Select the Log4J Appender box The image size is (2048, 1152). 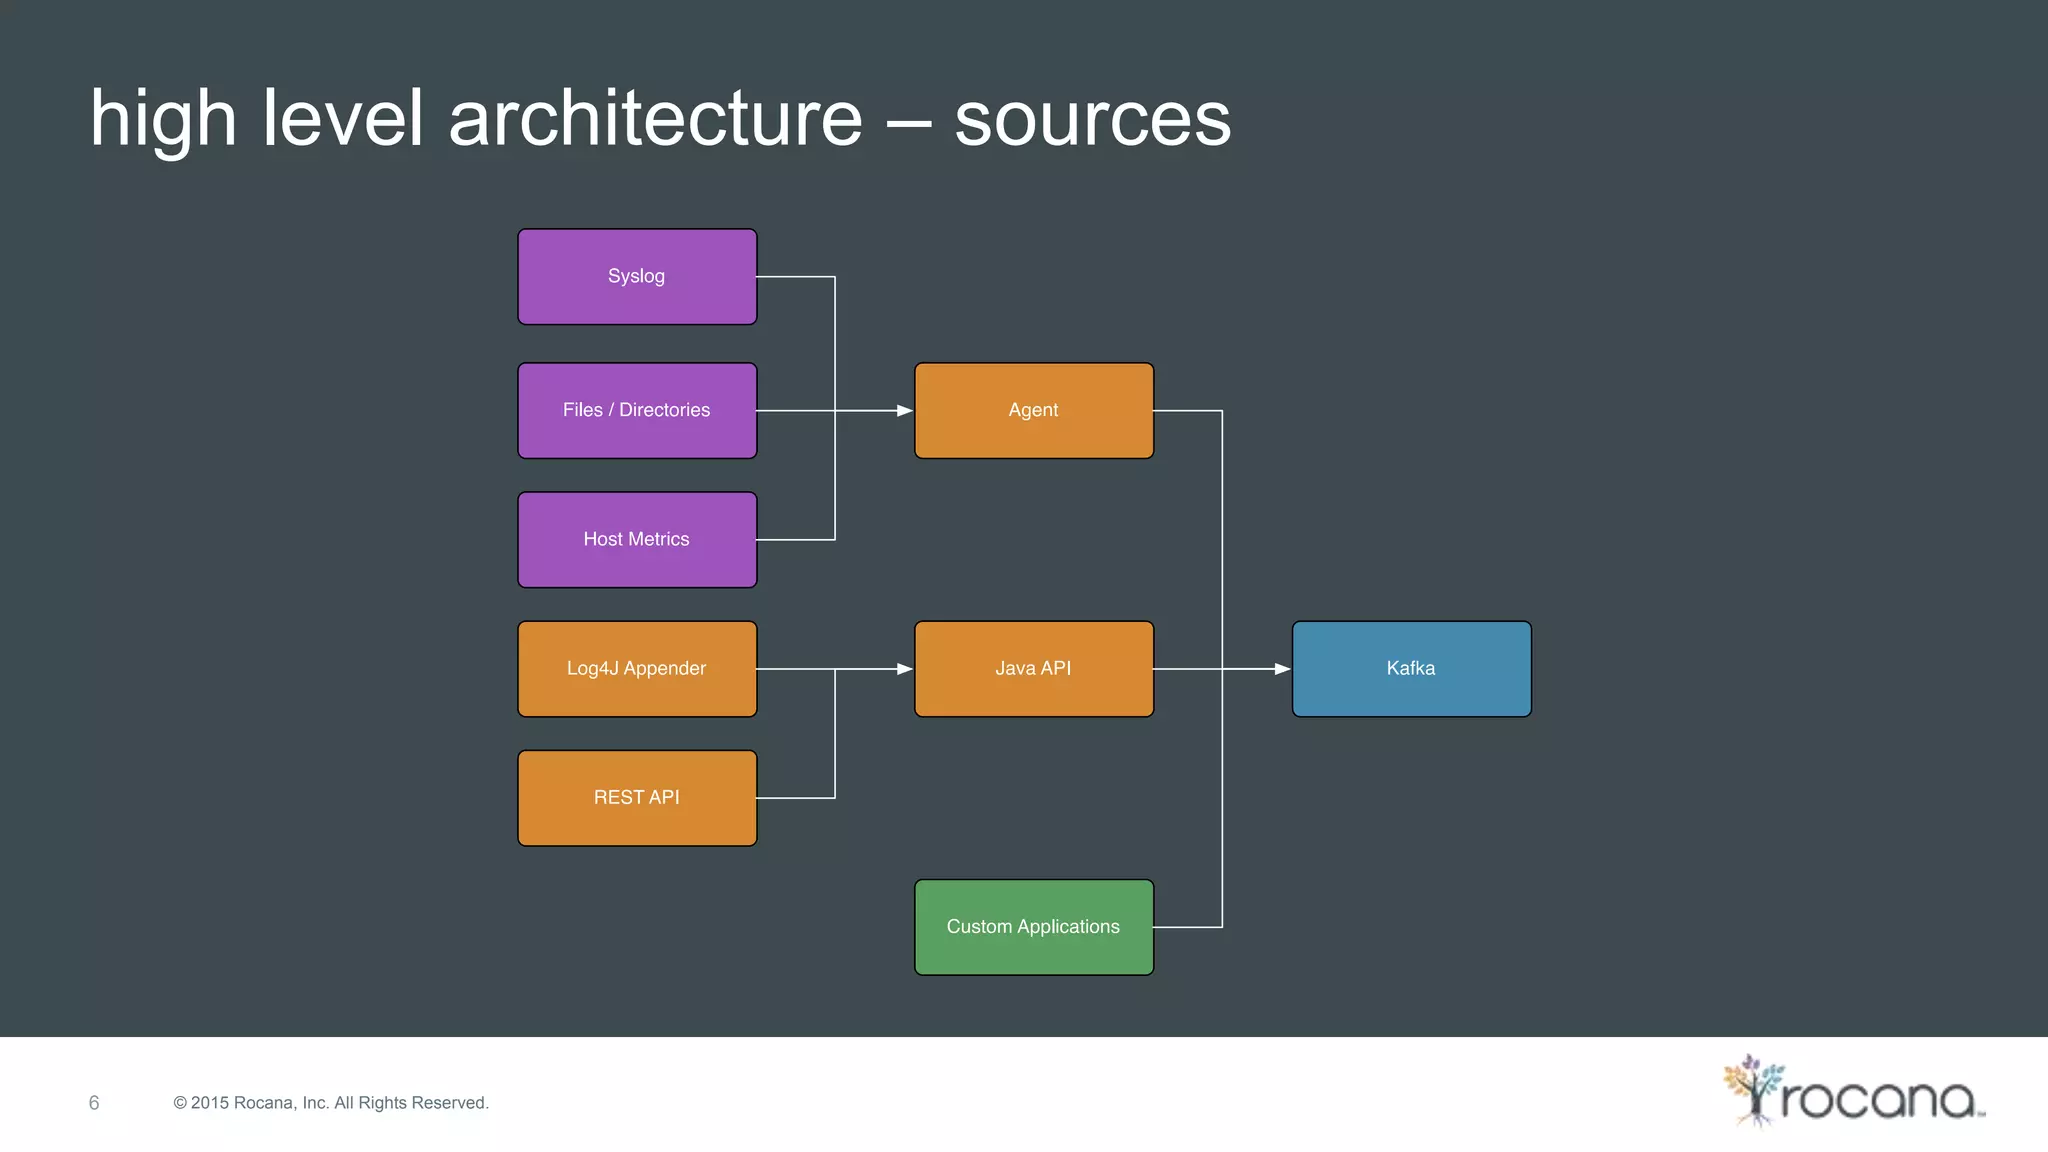(x=637, y=669)
